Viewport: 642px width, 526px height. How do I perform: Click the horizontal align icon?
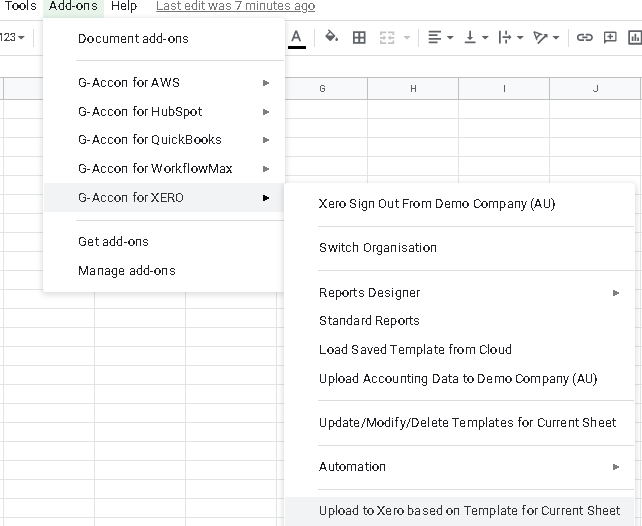tap(434, 37)
